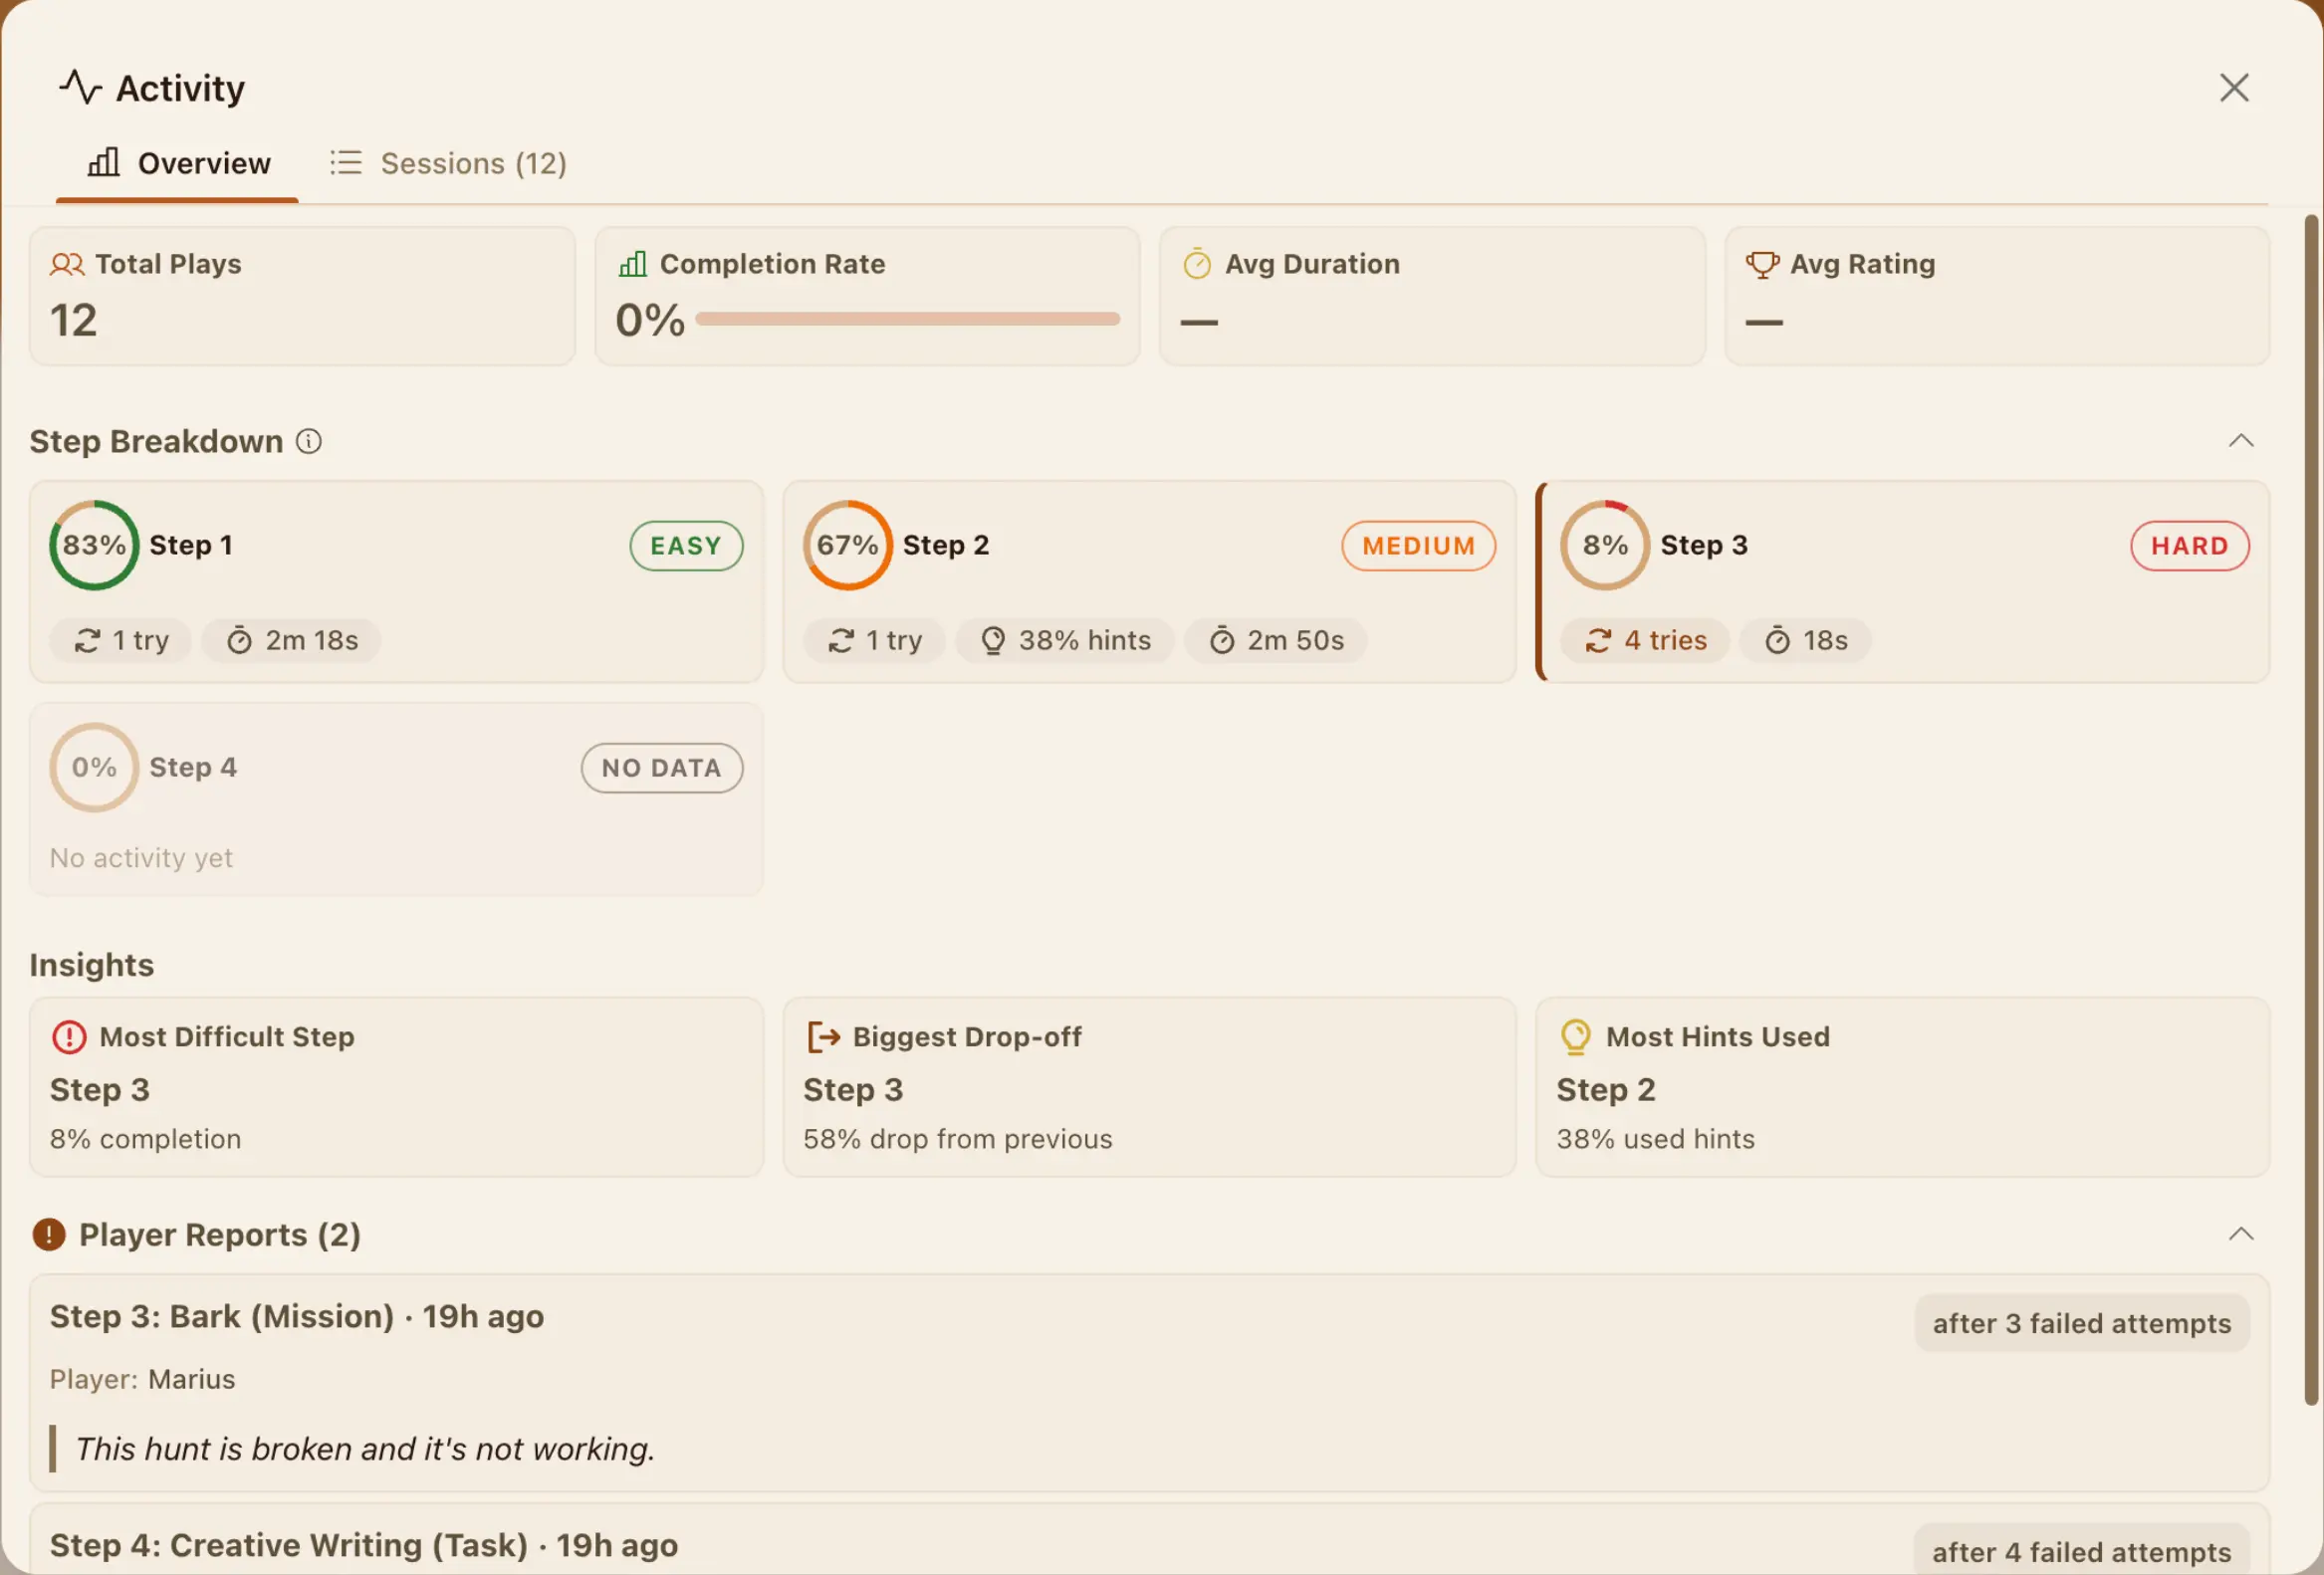The height and width of the screenshot is (1575, 2324).
Task: Click the Most Difficult Step alert icon
Action: pos(69,1037)
